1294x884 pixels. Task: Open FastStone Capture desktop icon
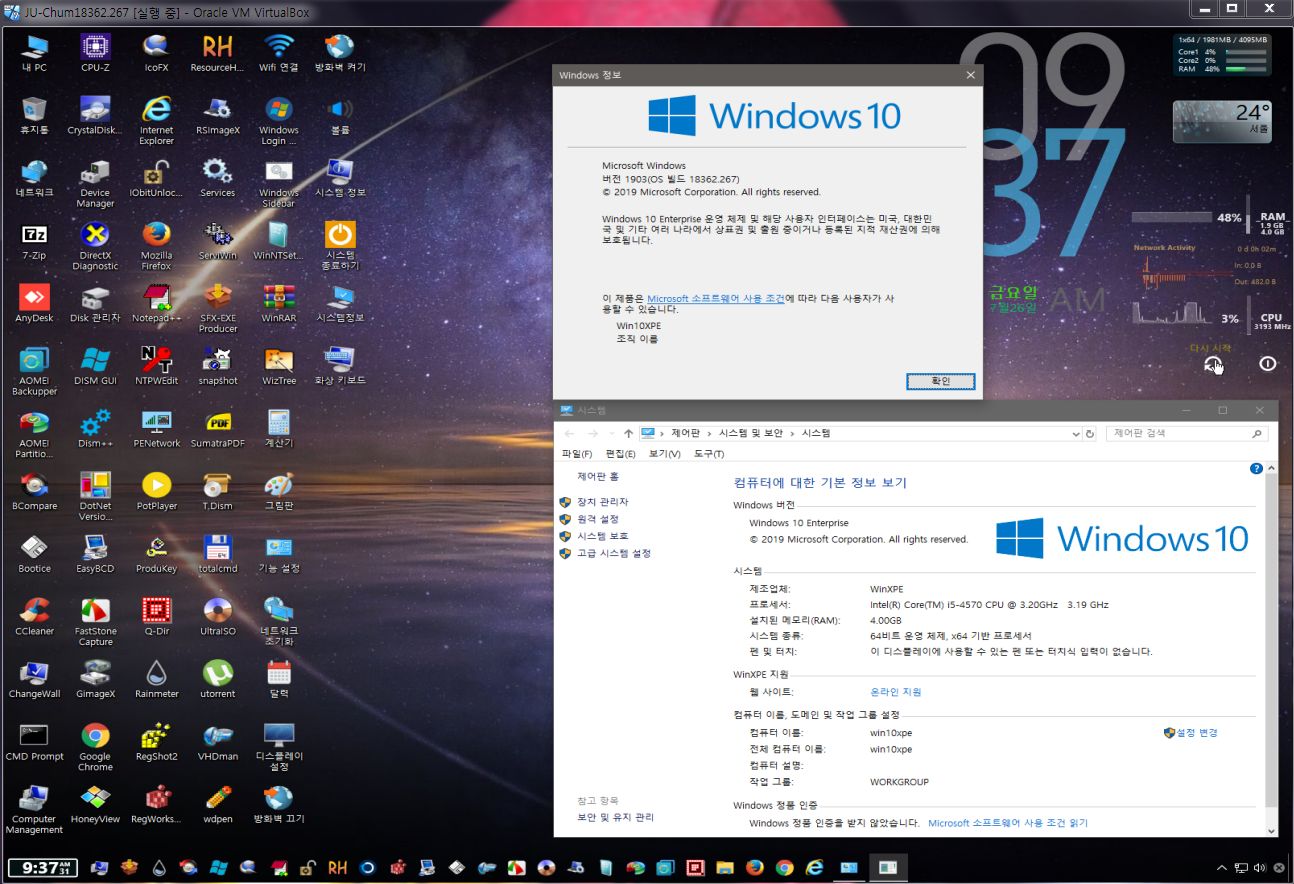pos(95,623)
